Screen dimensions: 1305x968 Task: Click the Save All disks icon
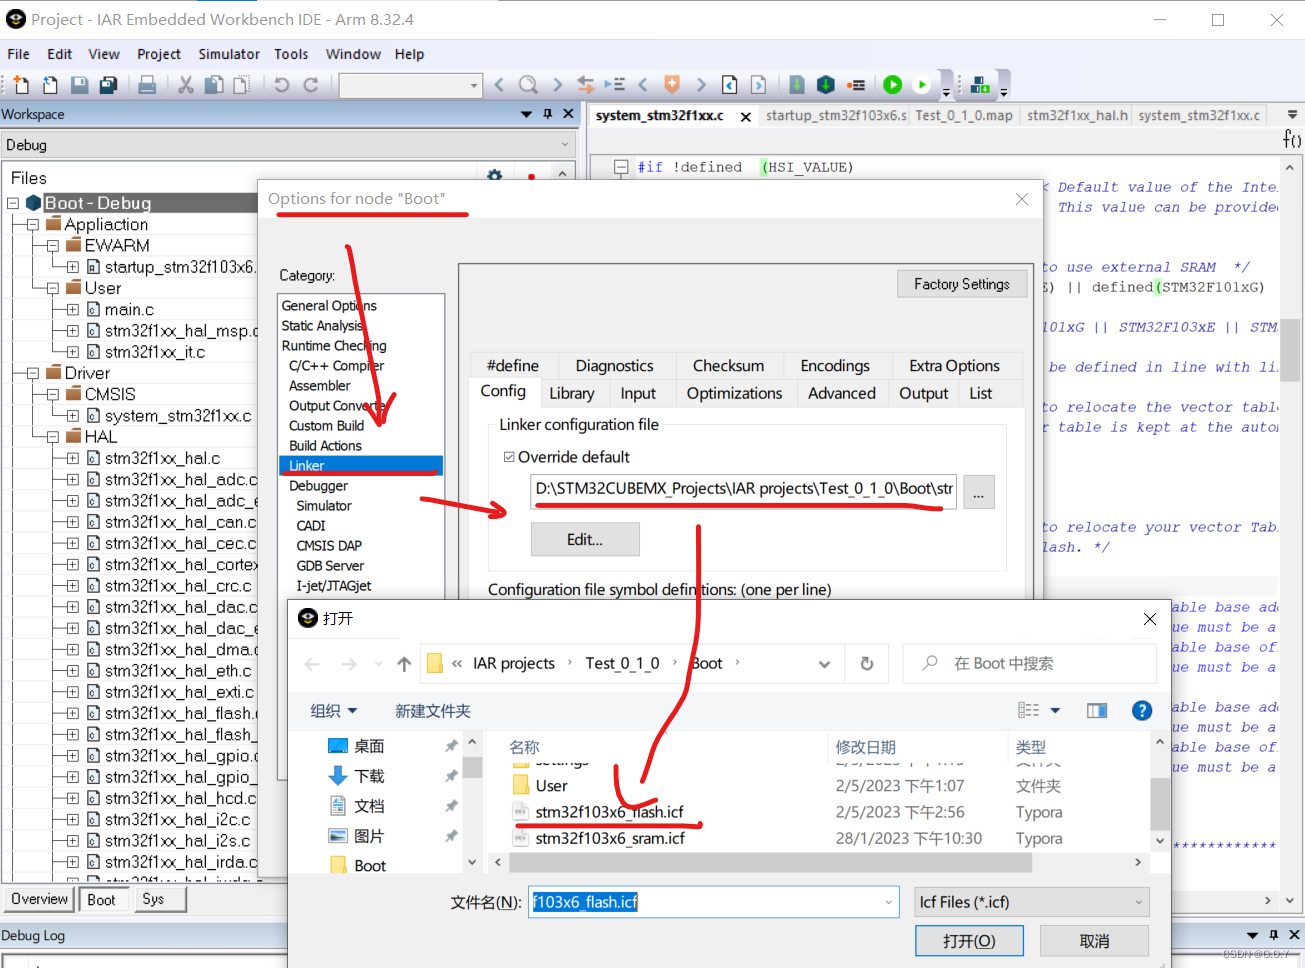[109, 85]
